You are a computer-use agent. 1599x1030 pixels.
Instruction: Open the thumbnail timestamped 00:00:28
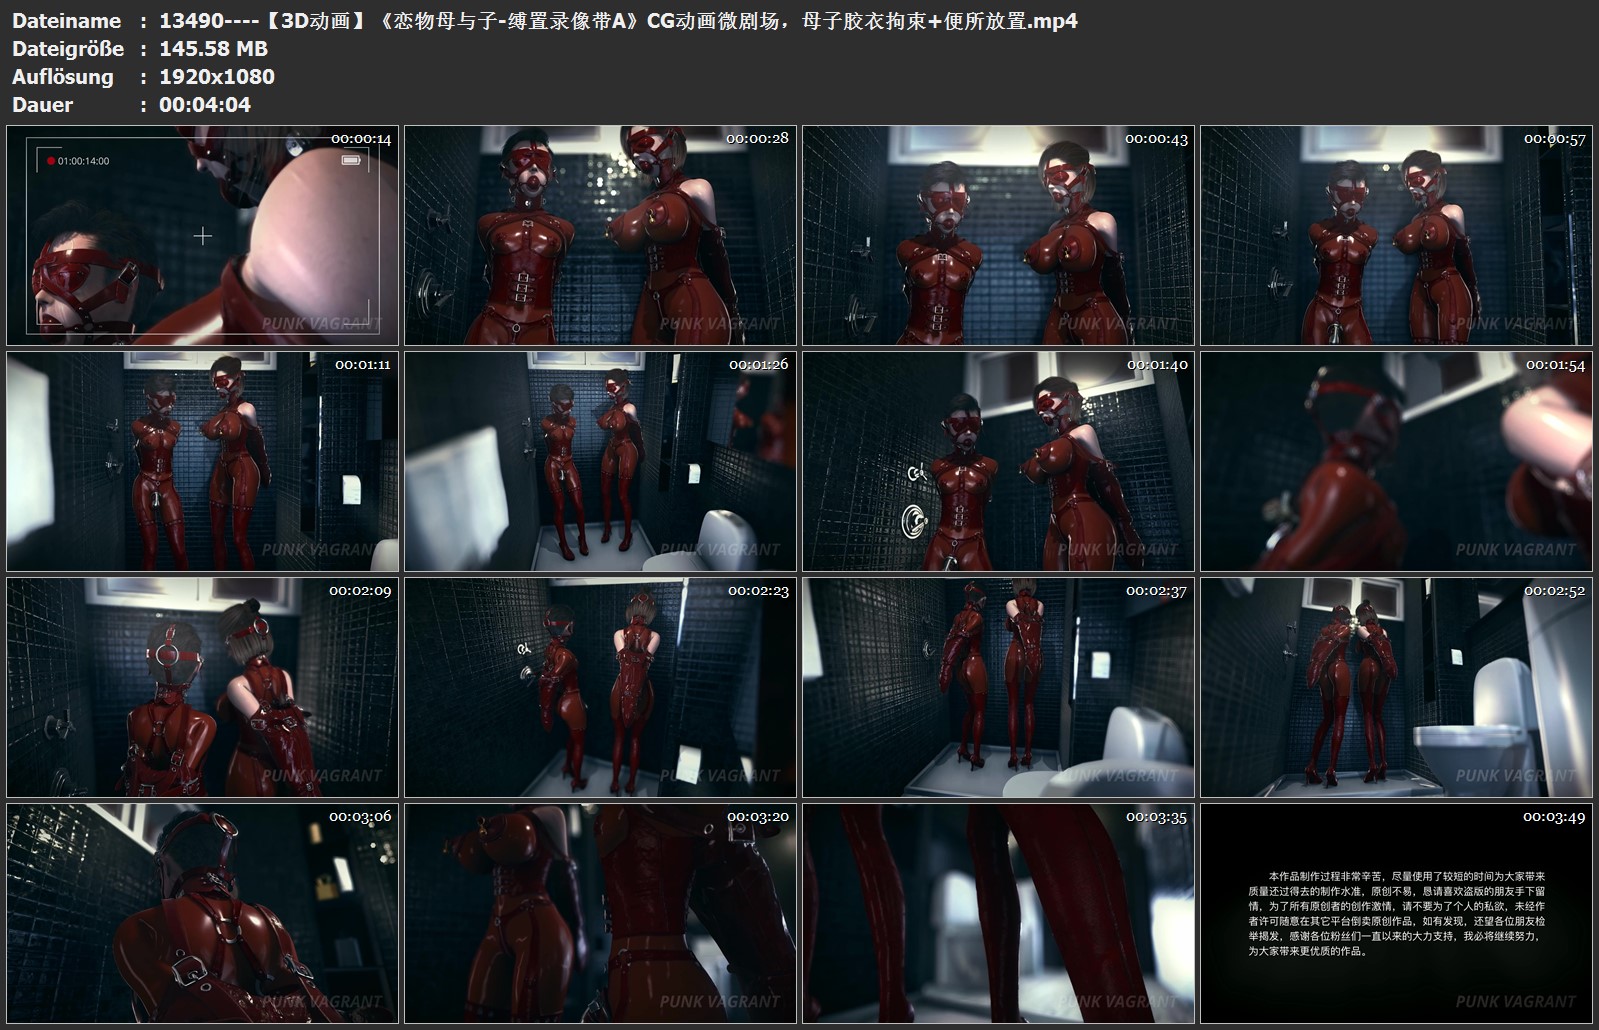pyautogui.click(x=600, y=236)
